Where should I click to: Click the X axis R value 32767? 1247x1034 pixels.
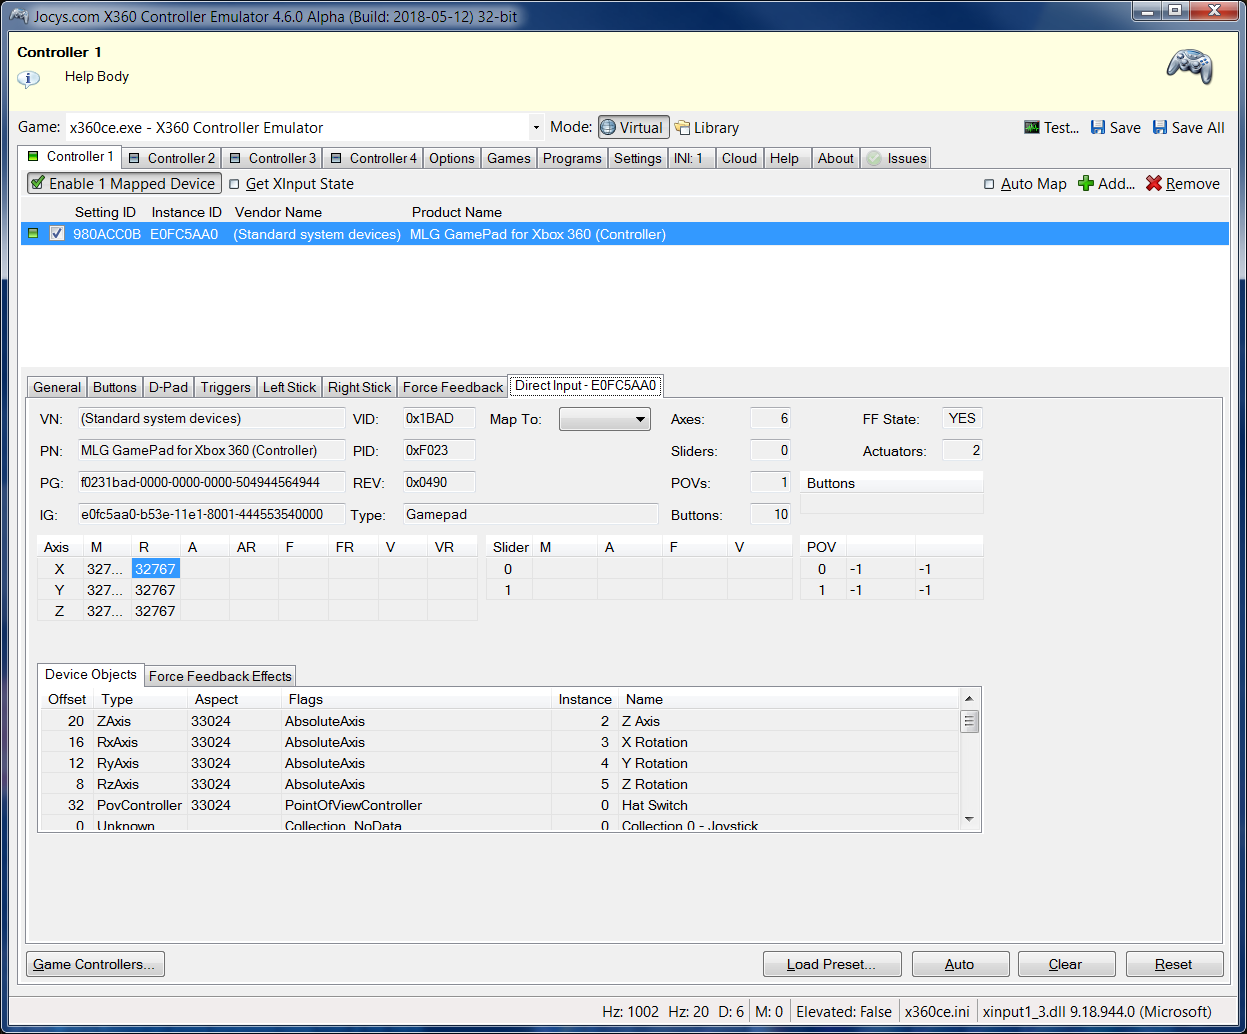156,569
